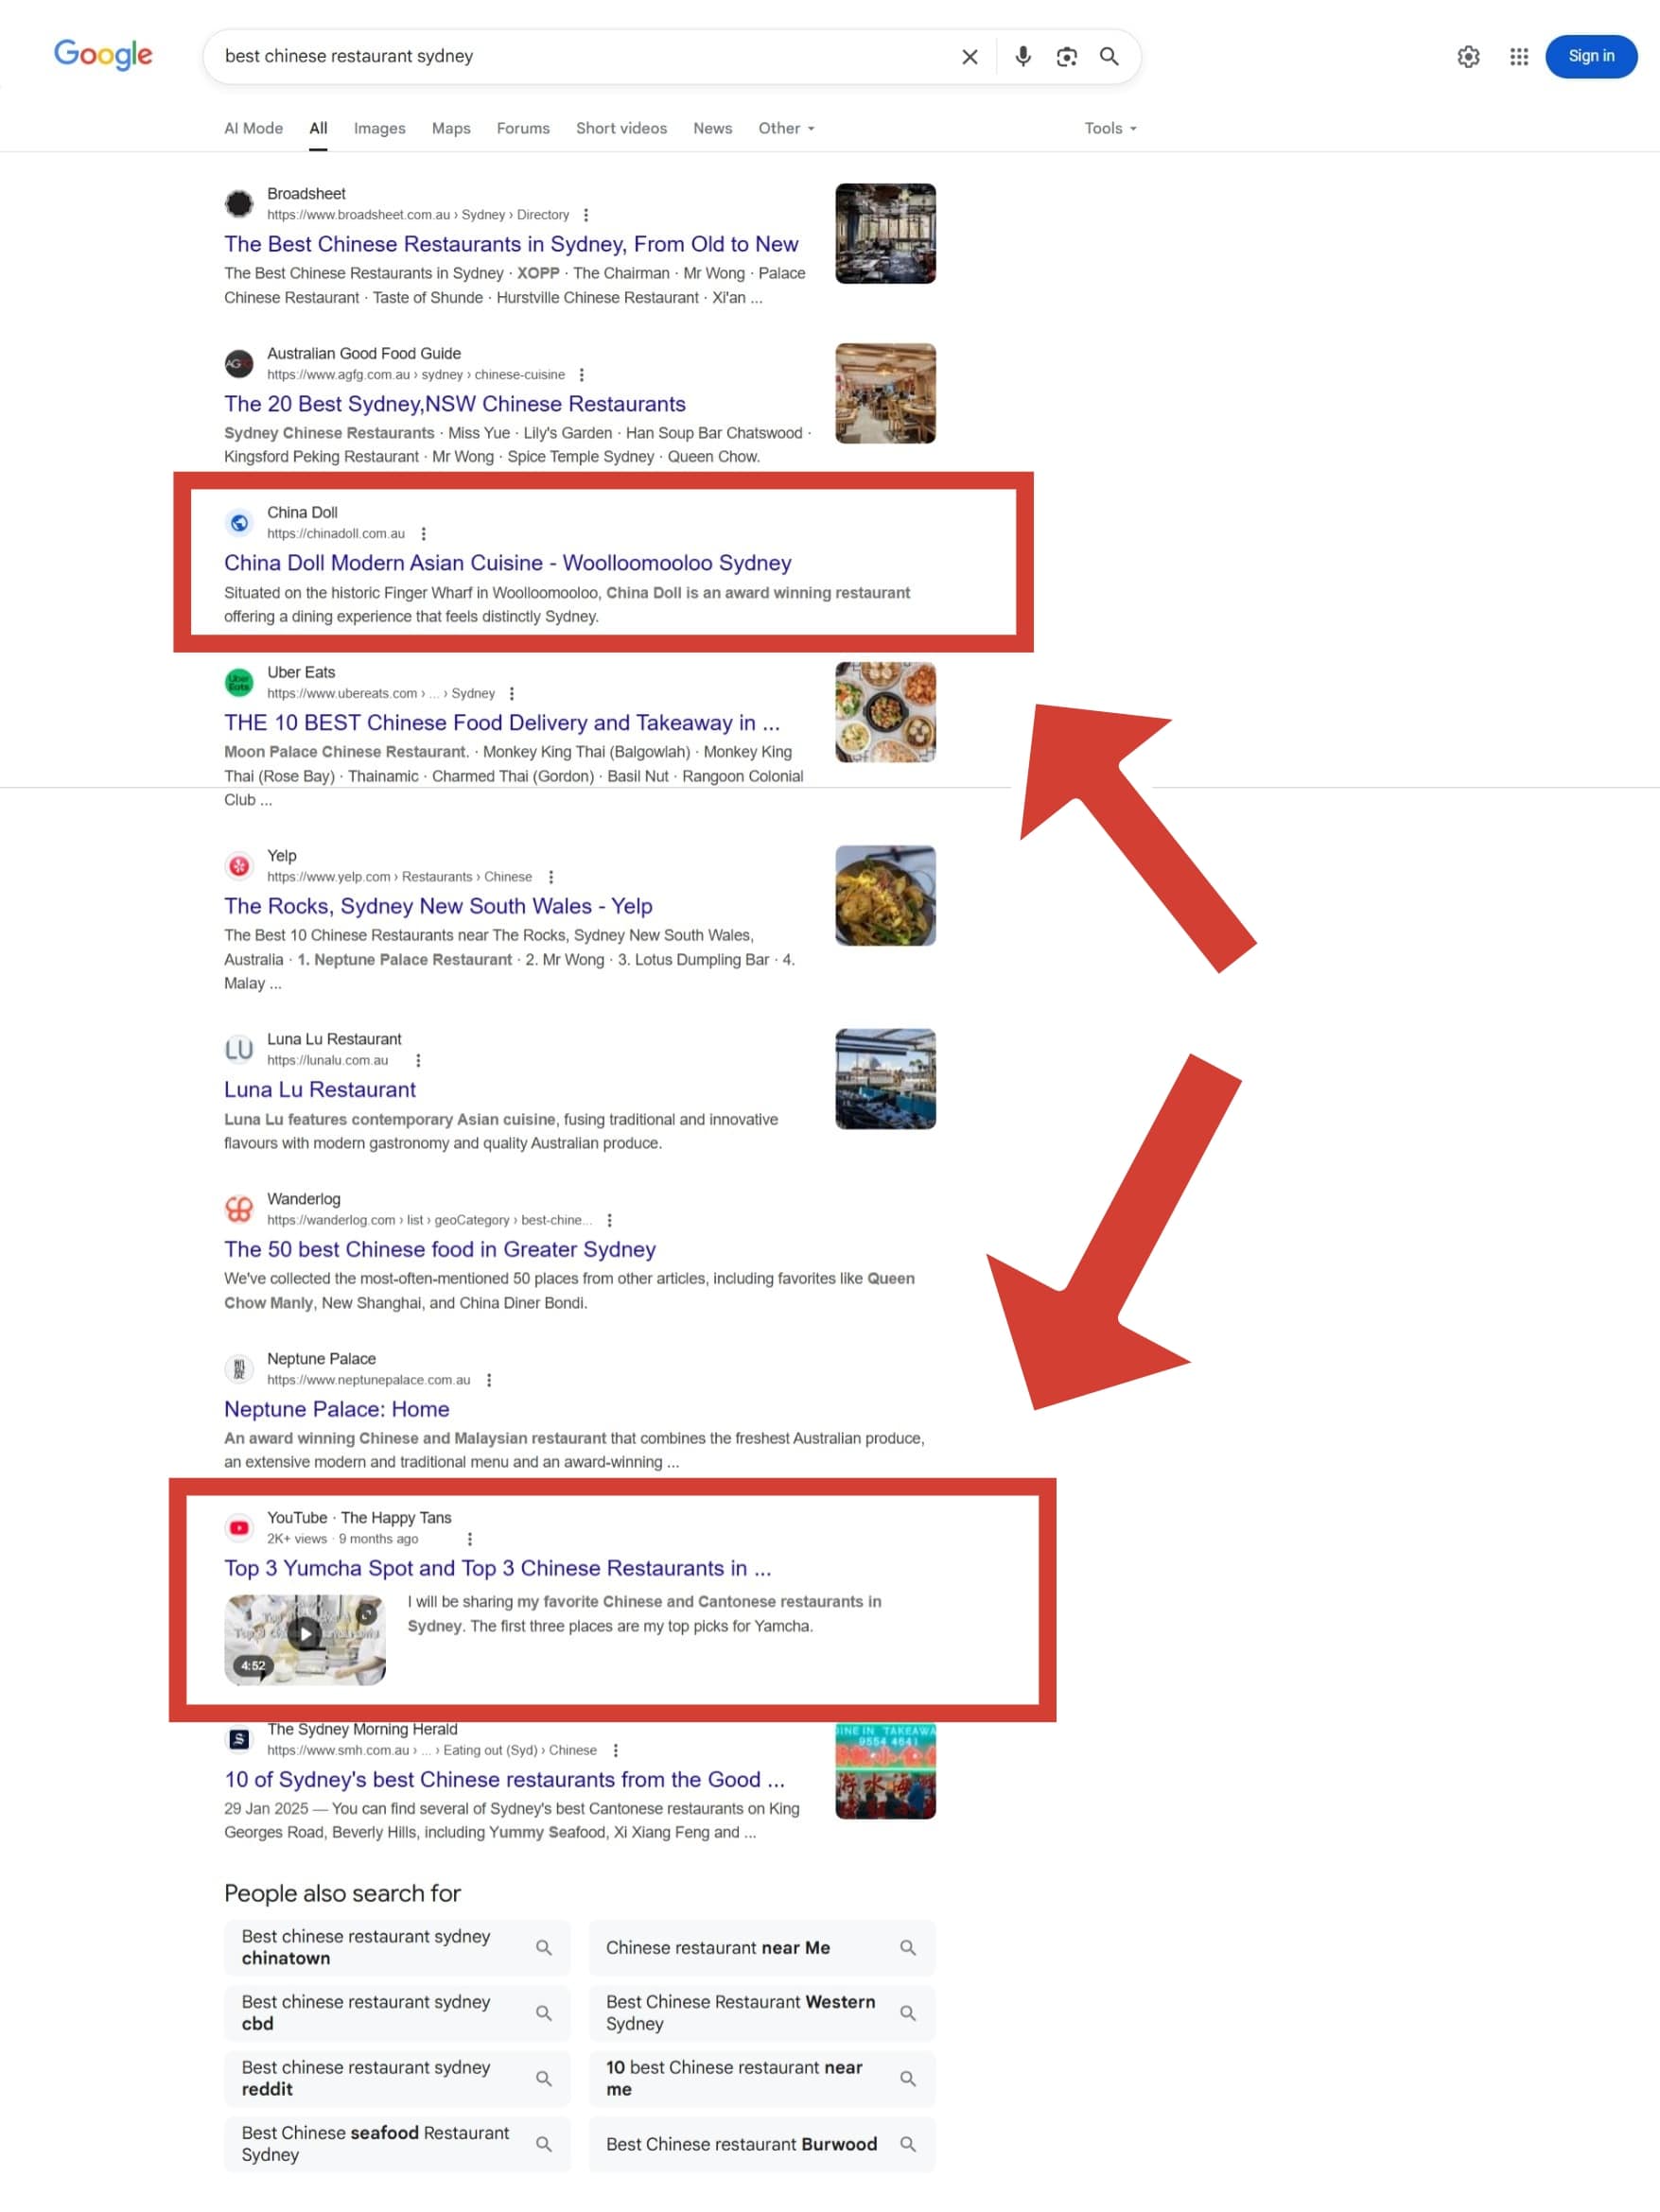Search 'Best chinese restaurant sydney reddit' suggestion
Screen dimensions: 1660x2212
pos(397,2079)
